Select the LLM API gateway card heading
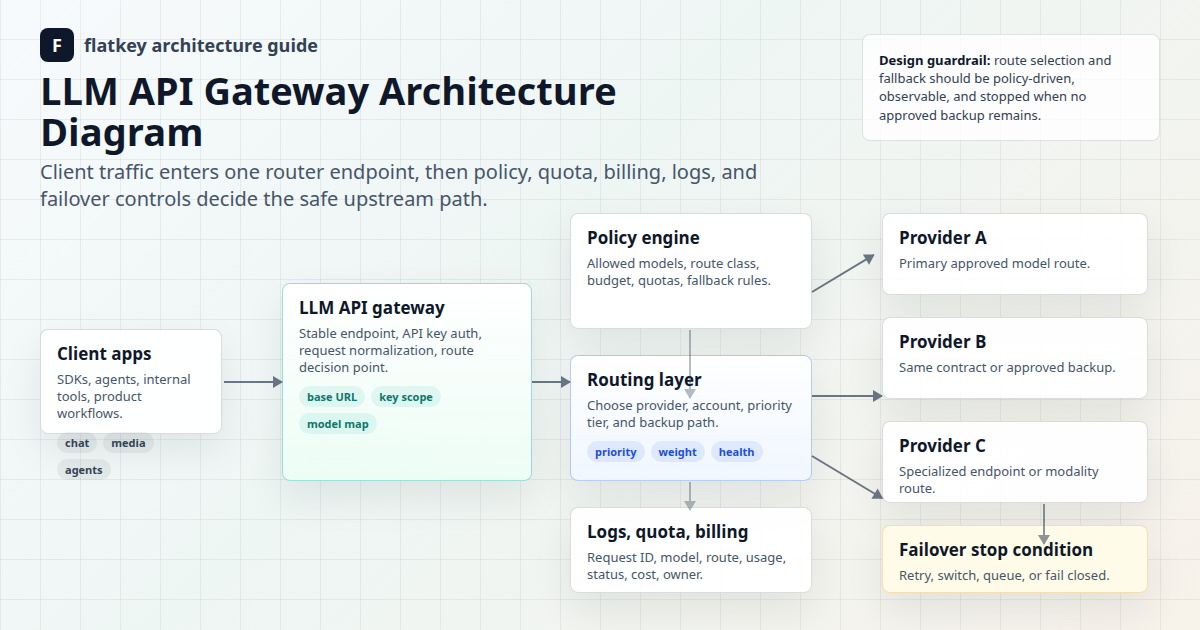 [372, 308]
